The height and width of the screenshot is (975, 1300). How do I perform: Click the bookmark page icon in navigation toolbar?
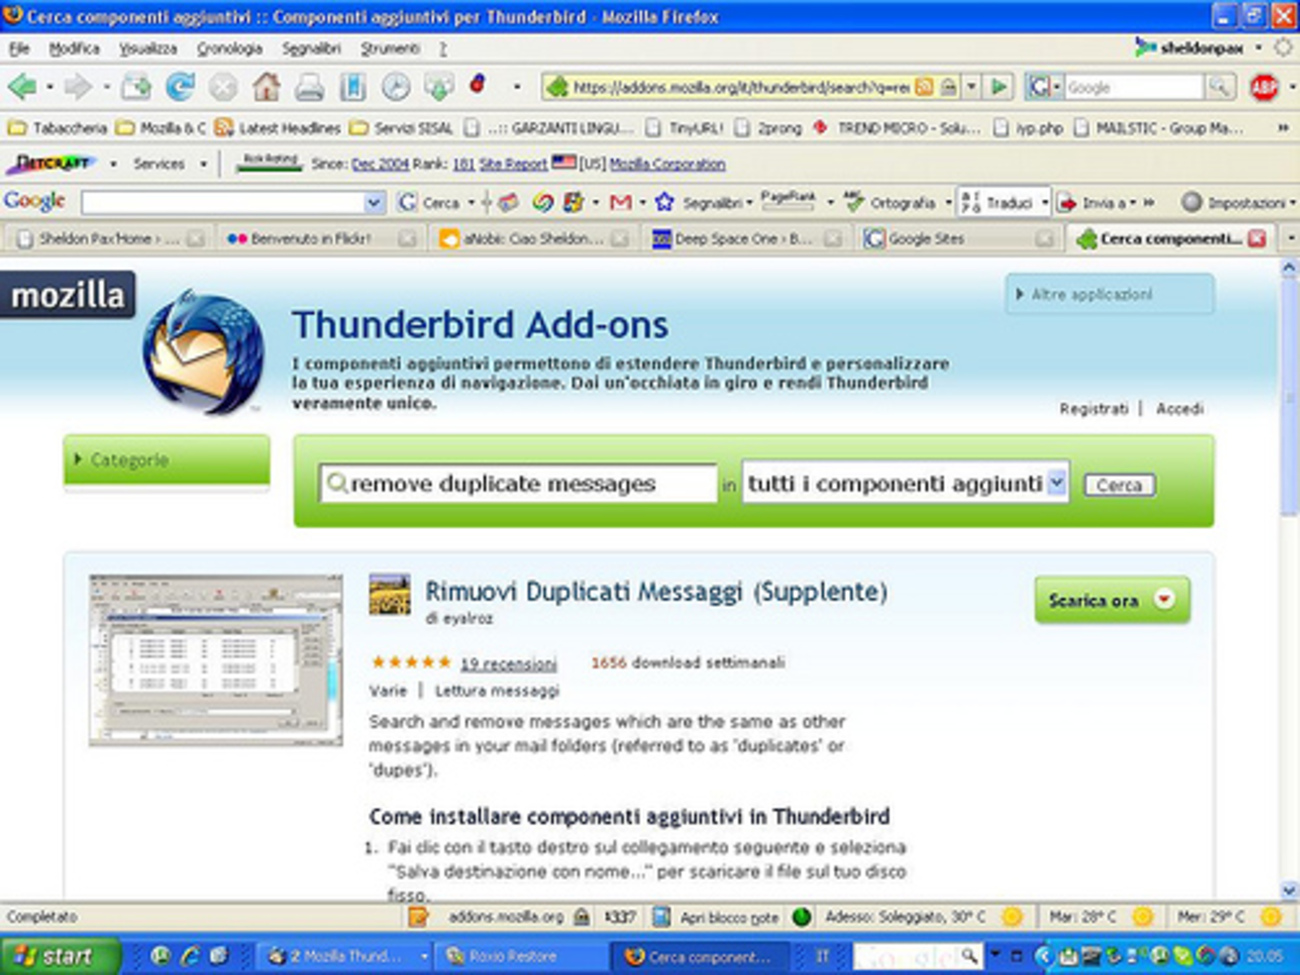coord(352,88)
